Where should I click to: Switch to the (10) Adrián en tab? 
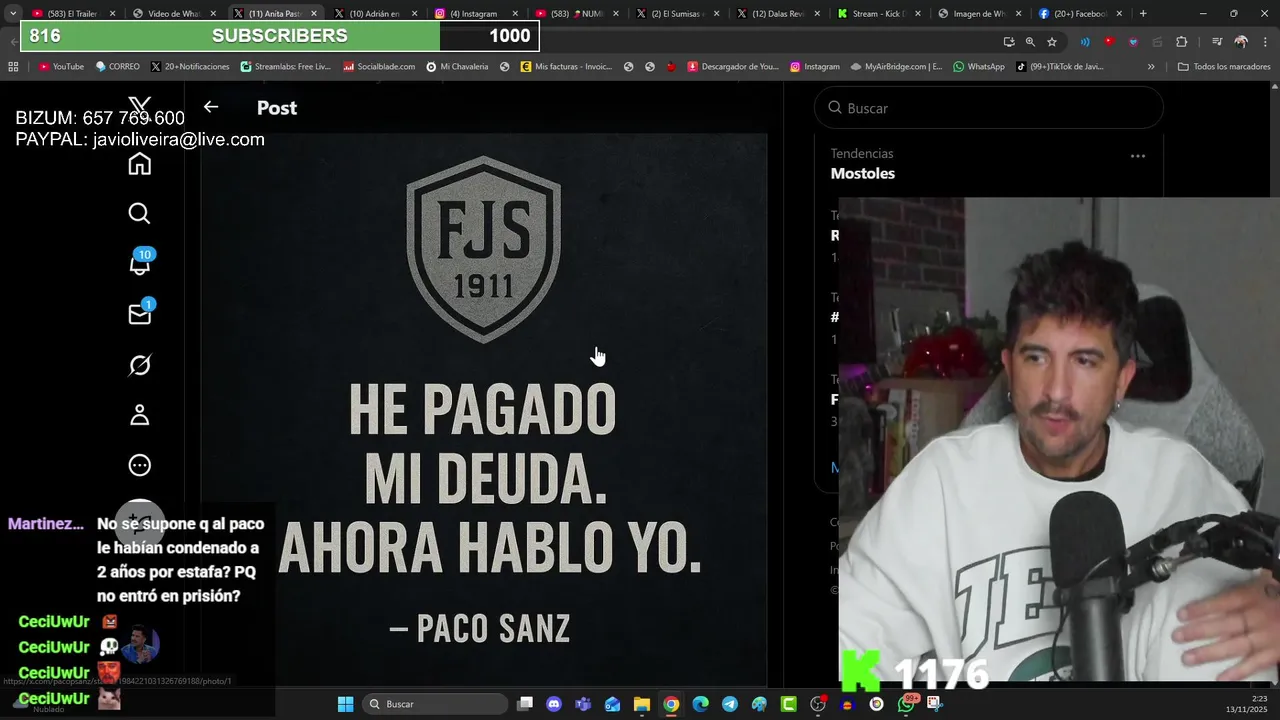point(375,14)
